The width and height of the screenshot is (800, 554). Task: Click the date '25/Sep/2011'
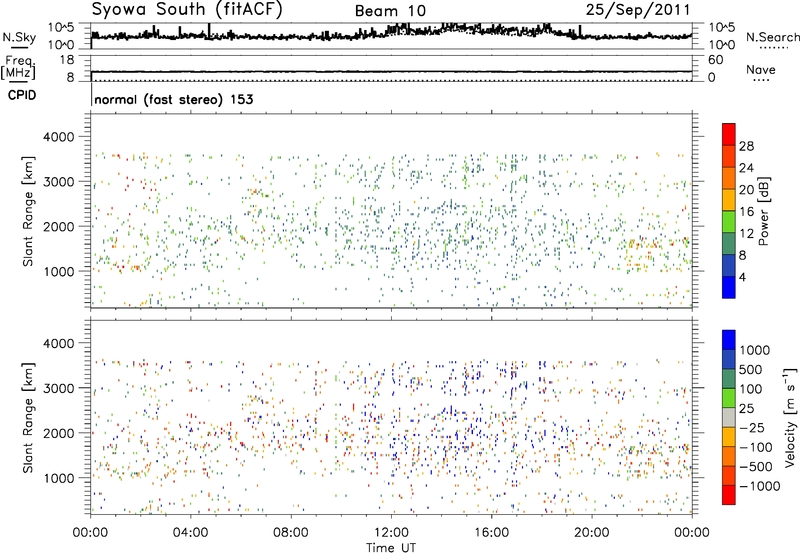(638, 10)
